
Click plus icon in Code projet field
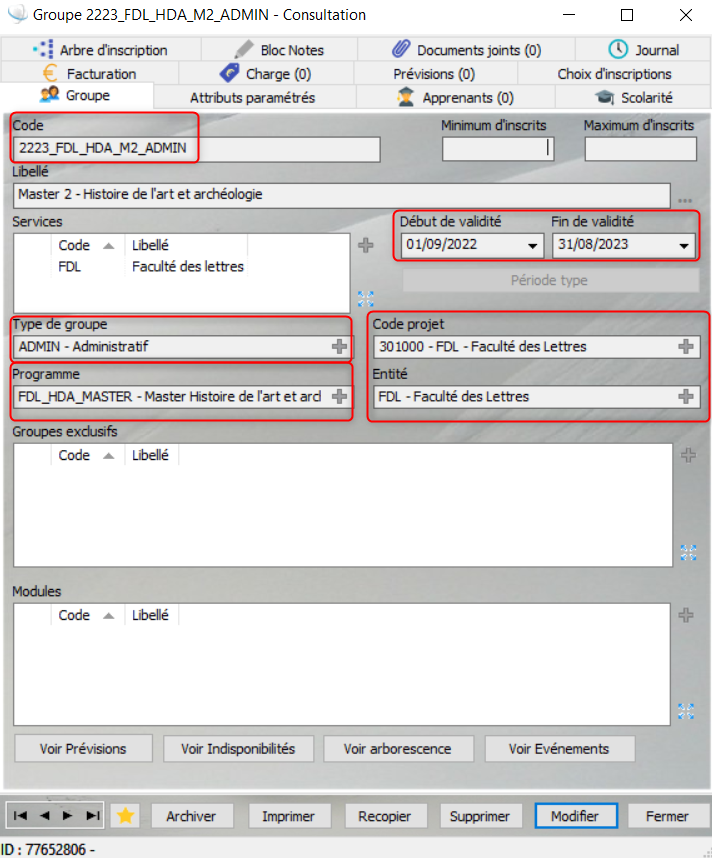click(x=686, y=347)
